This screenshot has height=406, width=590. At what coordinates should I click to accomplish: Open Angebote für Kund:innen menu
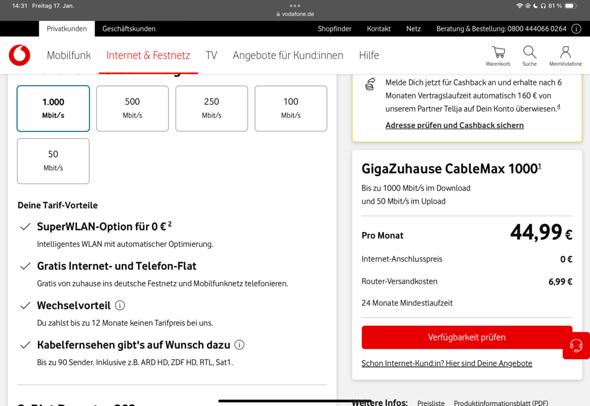pos(288,55)
